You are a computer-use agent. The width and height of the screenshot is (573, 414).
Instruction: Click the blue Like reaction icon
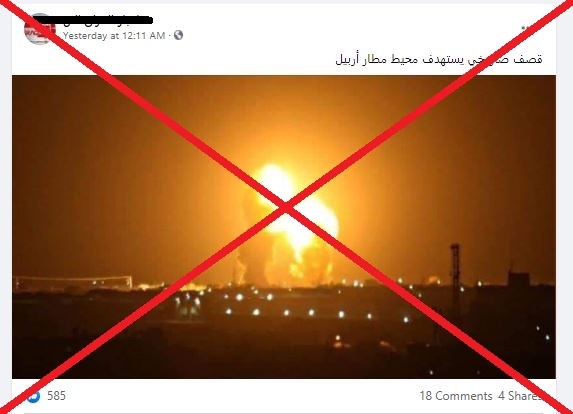(x=33, y=396)
